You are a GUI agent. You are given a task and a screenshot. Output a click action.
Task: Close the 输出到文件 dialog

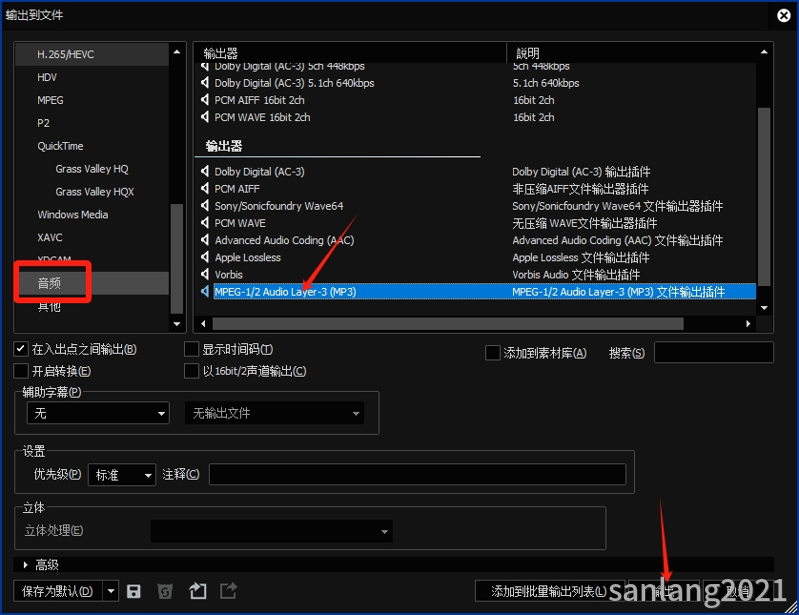point(784,15)
